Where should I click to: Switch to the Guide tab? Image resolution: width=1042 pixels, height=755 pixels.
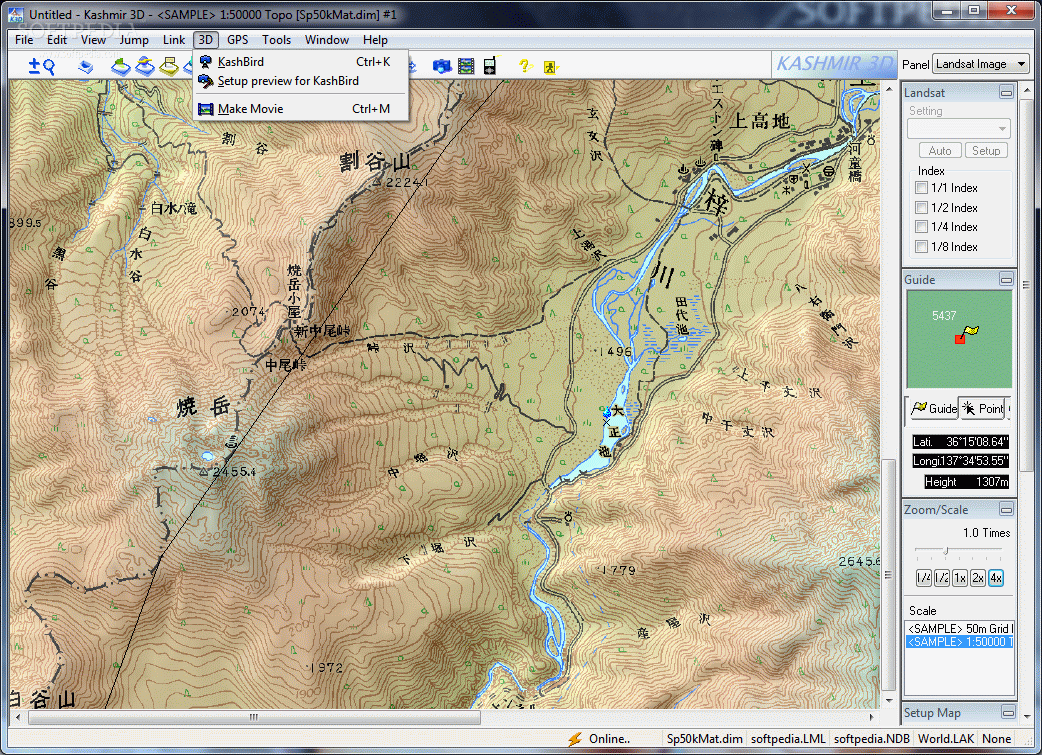[933, 408]
